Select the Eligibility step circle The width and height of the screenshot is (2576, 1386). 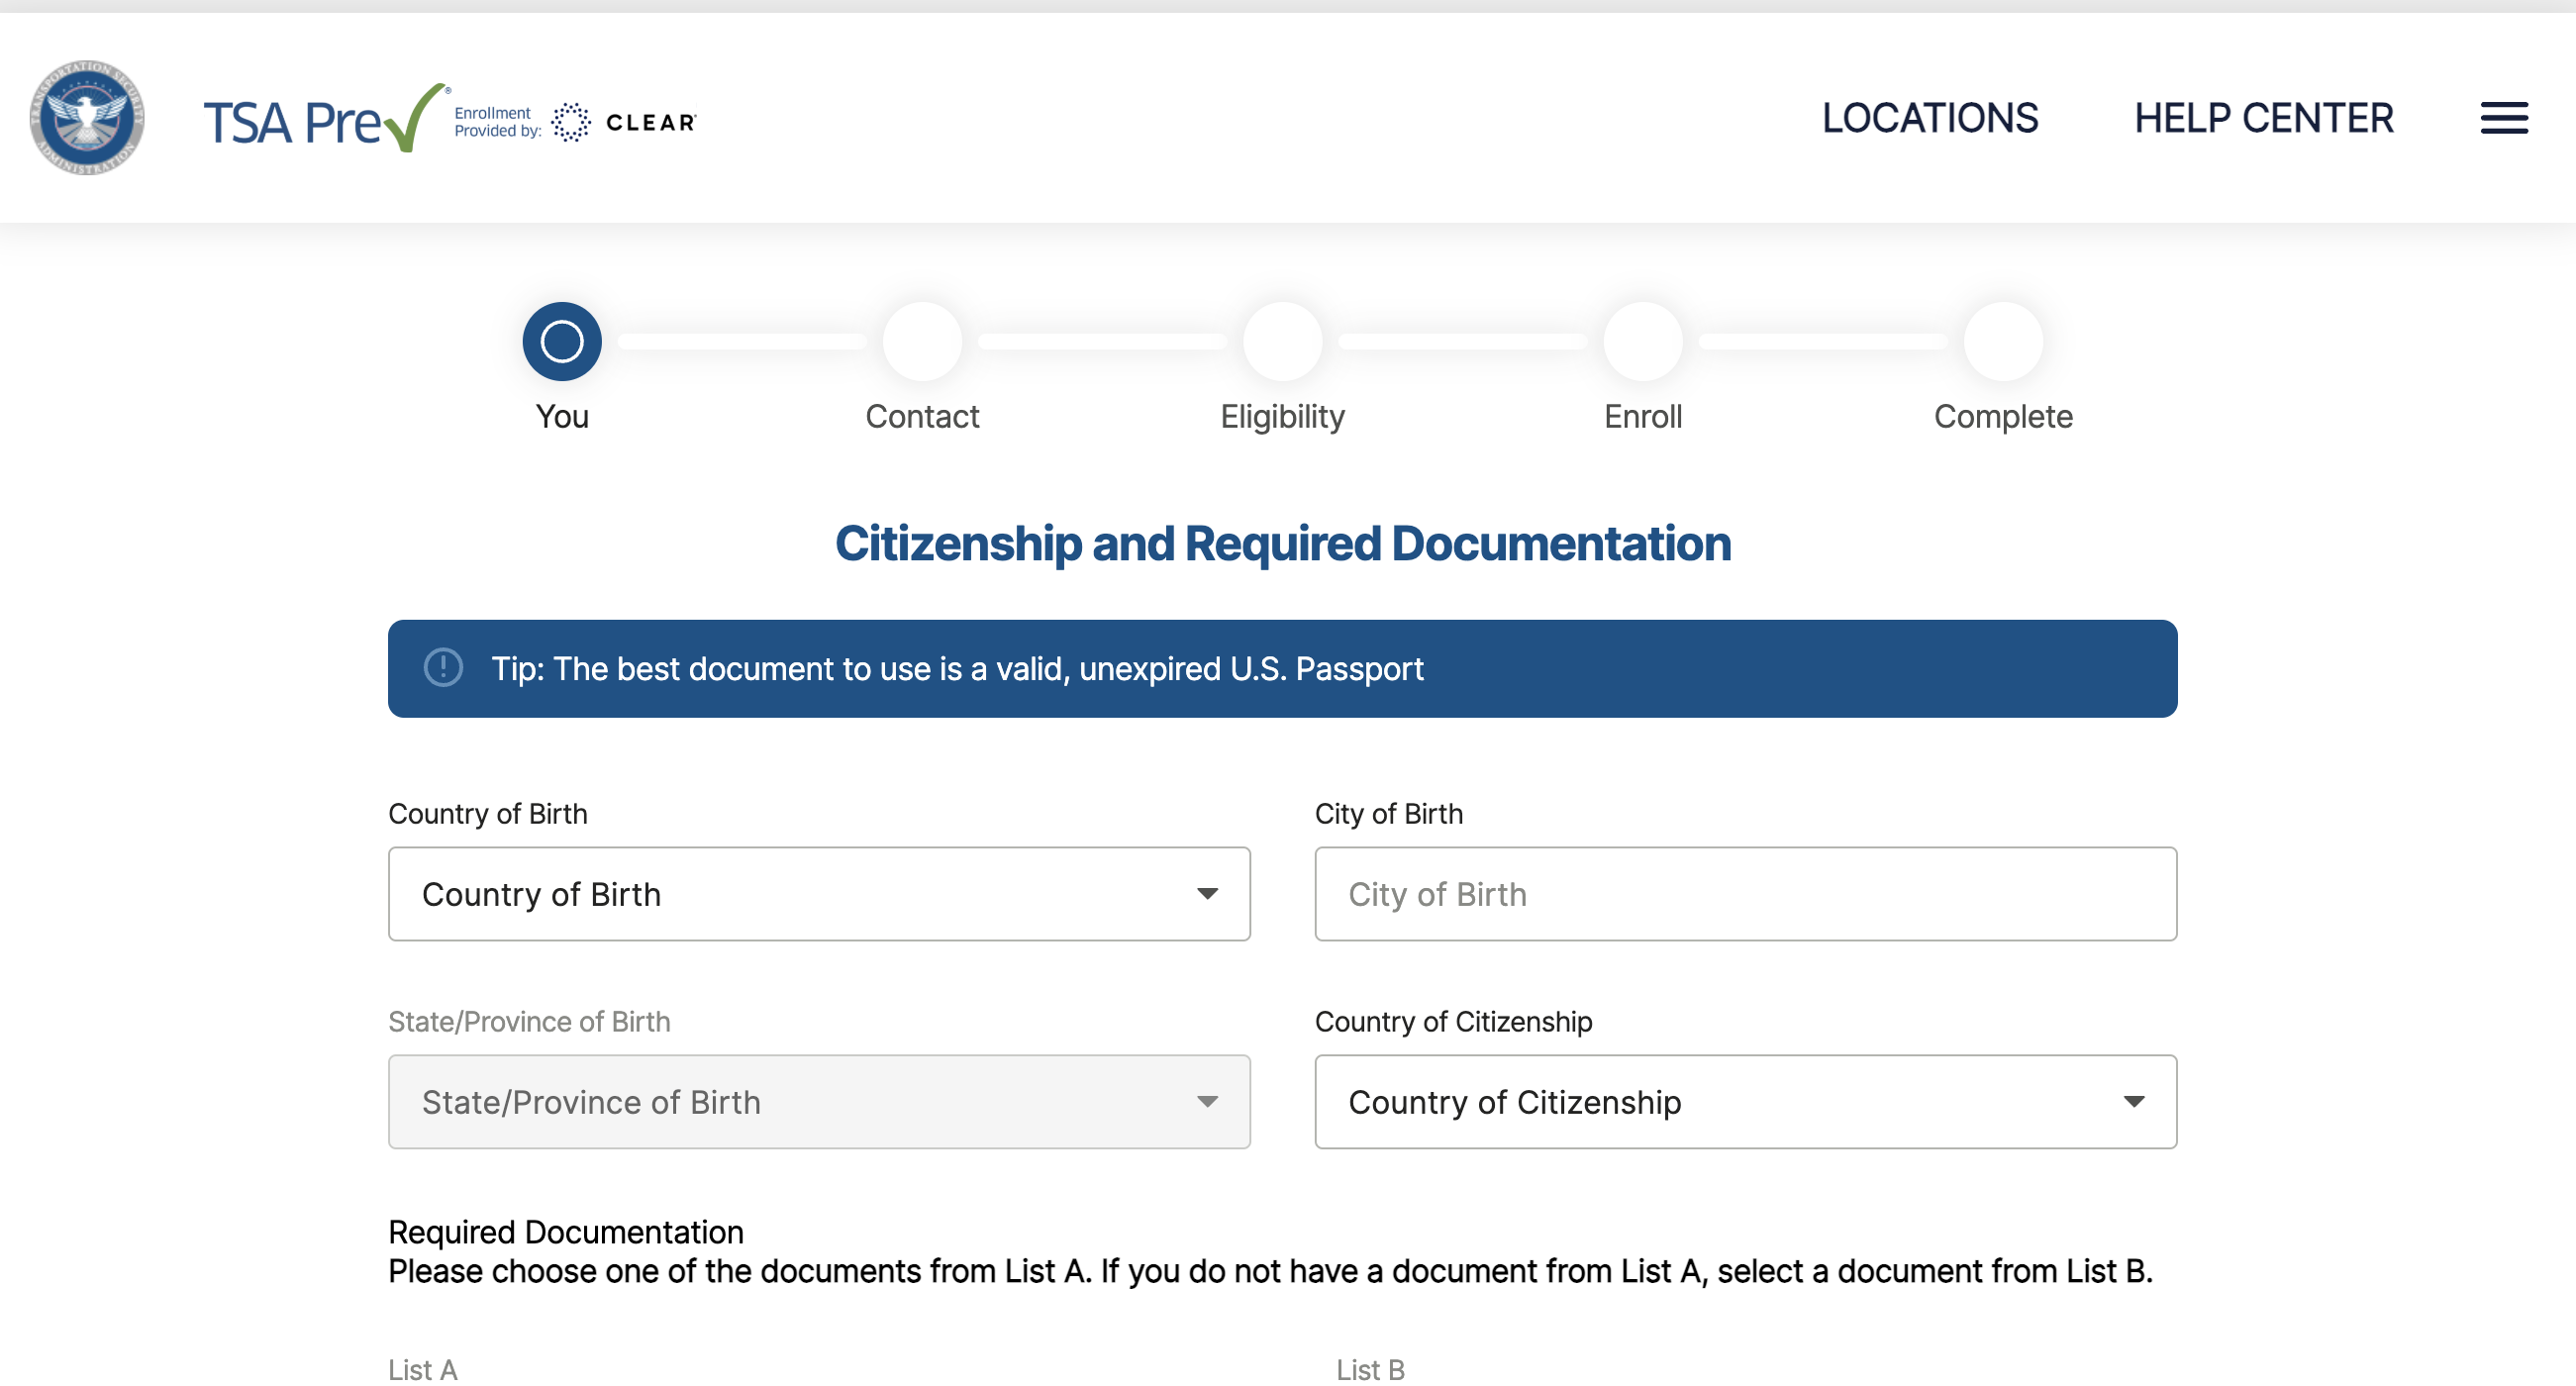(x=1282, y=341)
